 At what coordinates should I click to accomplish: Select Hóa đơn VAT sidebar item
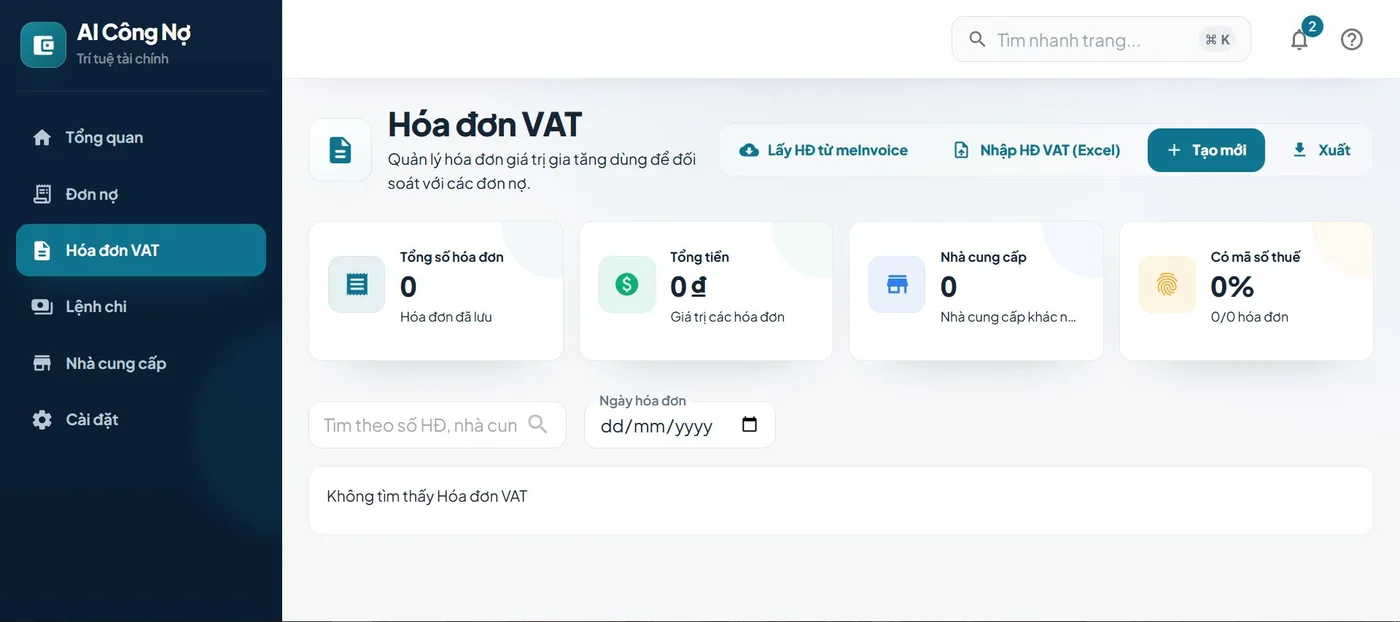141,250
